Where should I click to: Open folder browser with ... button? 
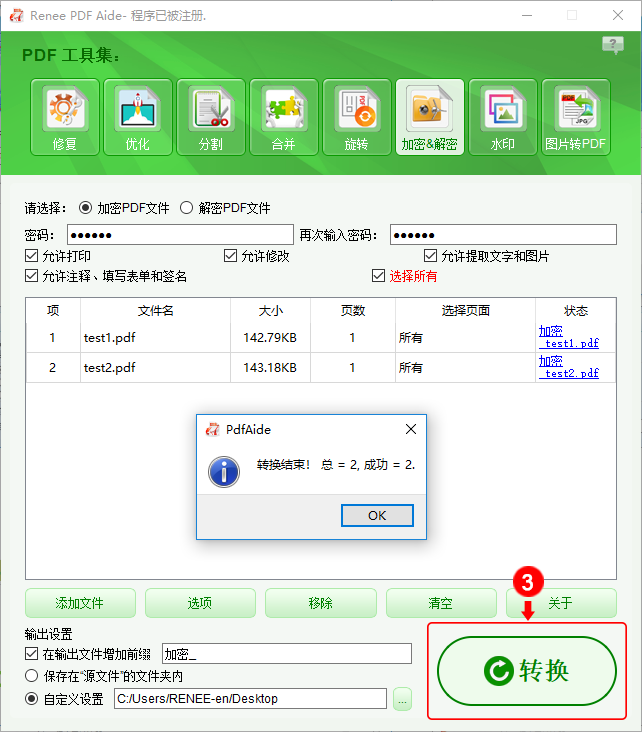coord(402,699)
